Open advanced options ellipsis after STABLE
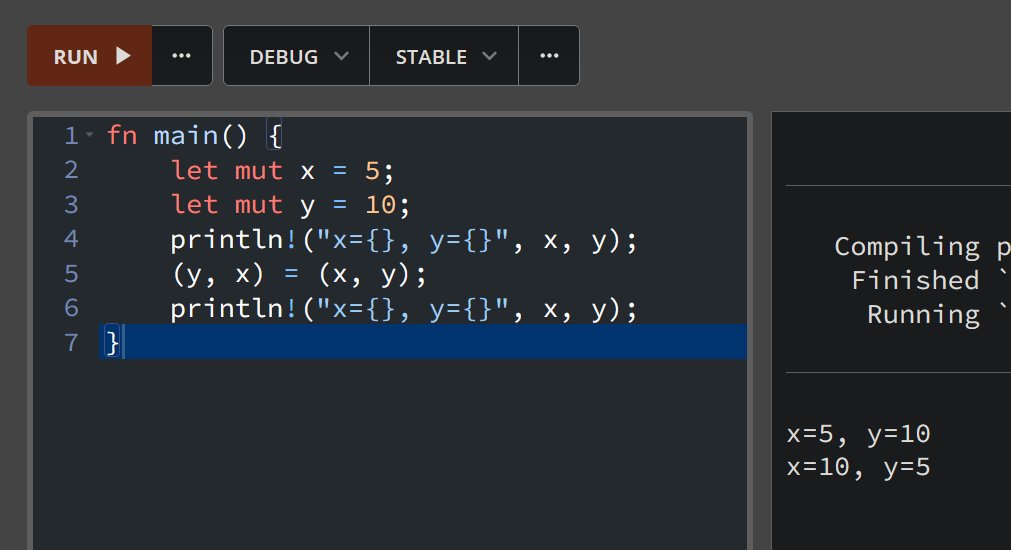The height and width of the screenshot is (550, 1011). (x=549, y=56)
